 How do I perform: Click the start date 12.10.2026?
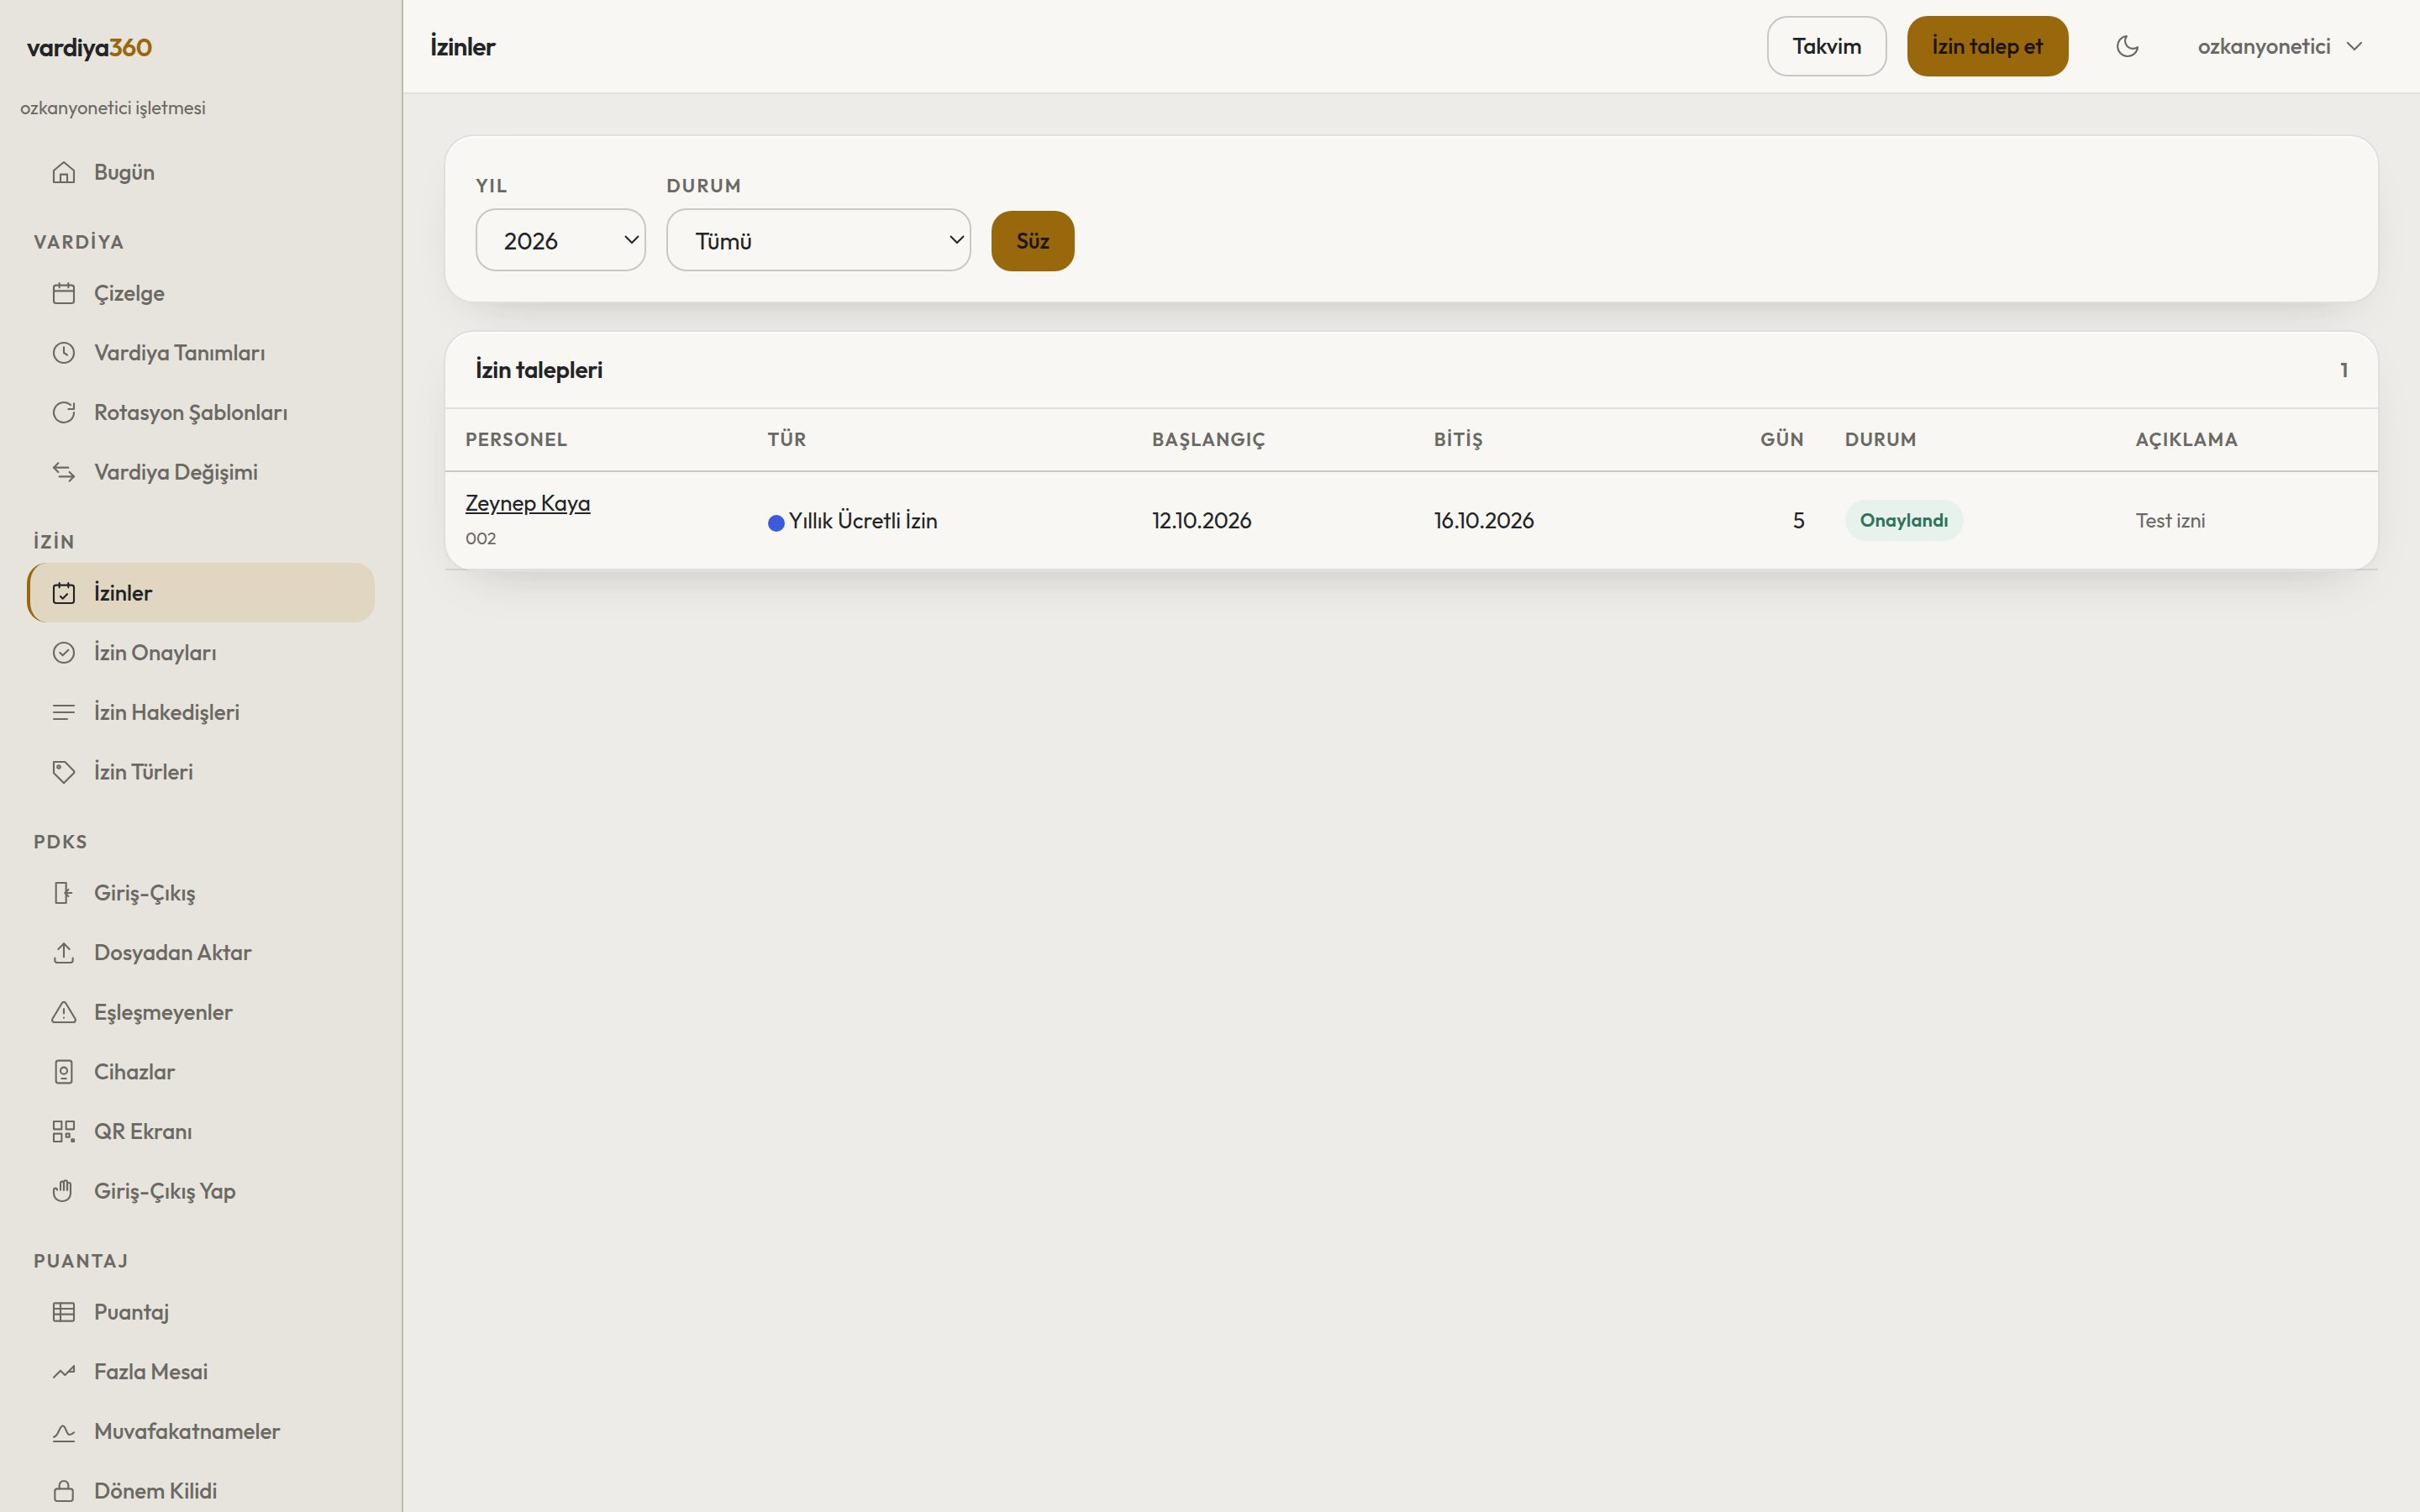point(1201,520)
